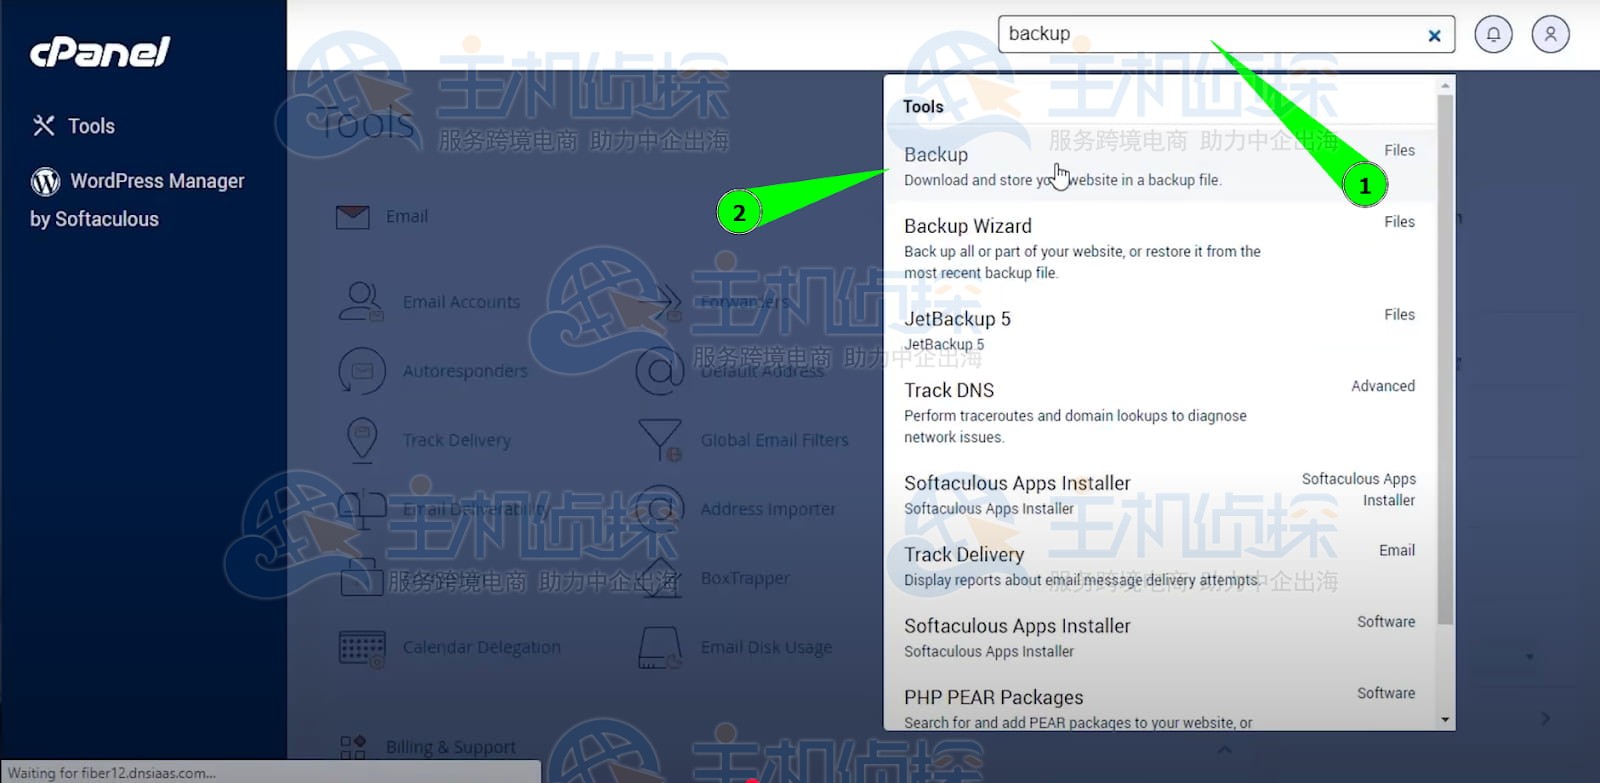Click the Email Accounts icon
The width and height of the screenshot is (1600, 783).
pyautogui.click(x=361, y=301)
